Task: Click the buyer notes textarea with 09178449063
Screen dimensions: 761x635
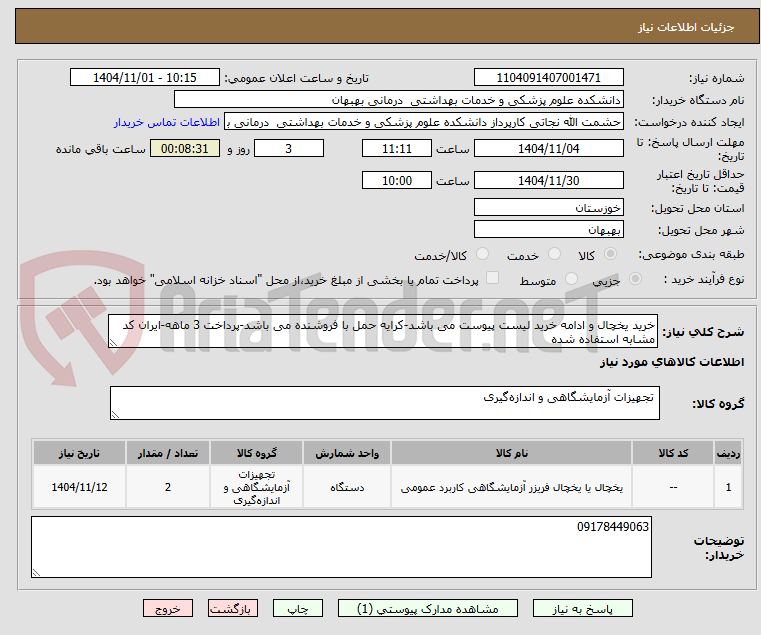Action: pos(341,547)
